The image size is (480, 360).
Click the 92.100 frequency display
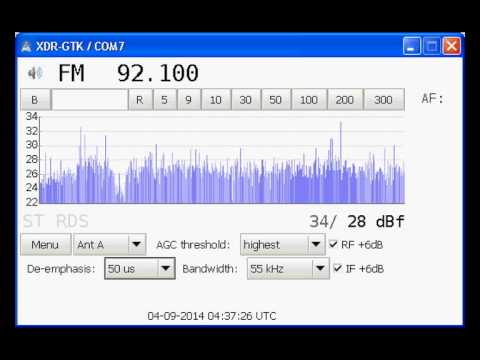point(158,73)
